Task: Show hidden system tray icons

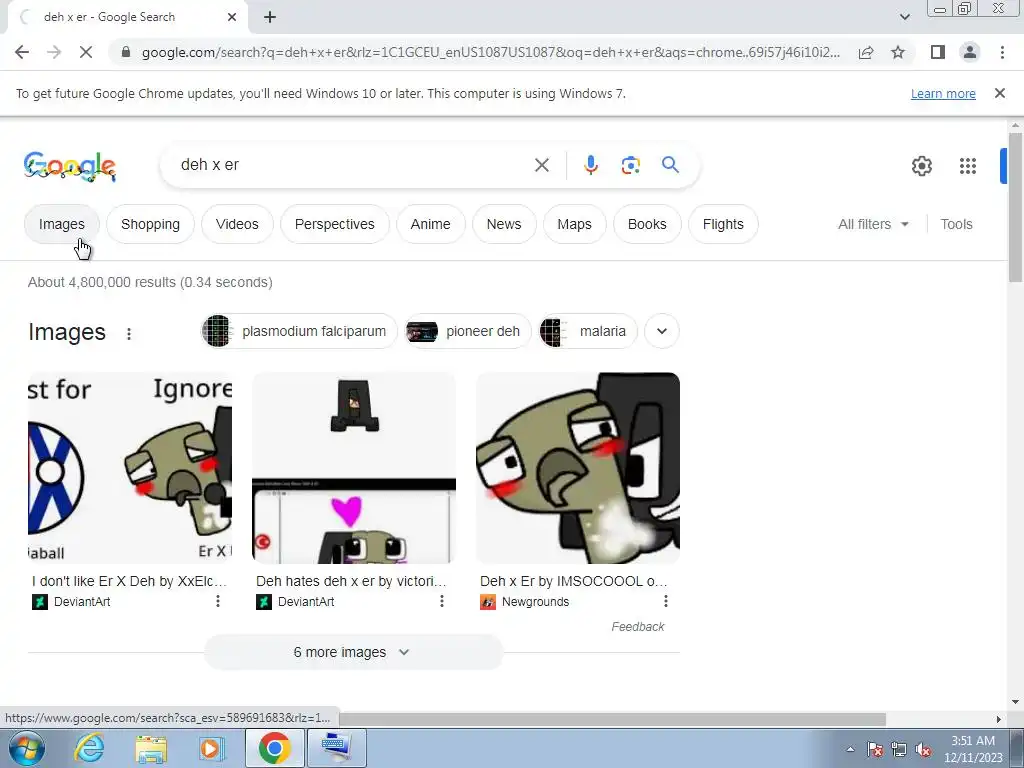Action: tap(850, 750)
